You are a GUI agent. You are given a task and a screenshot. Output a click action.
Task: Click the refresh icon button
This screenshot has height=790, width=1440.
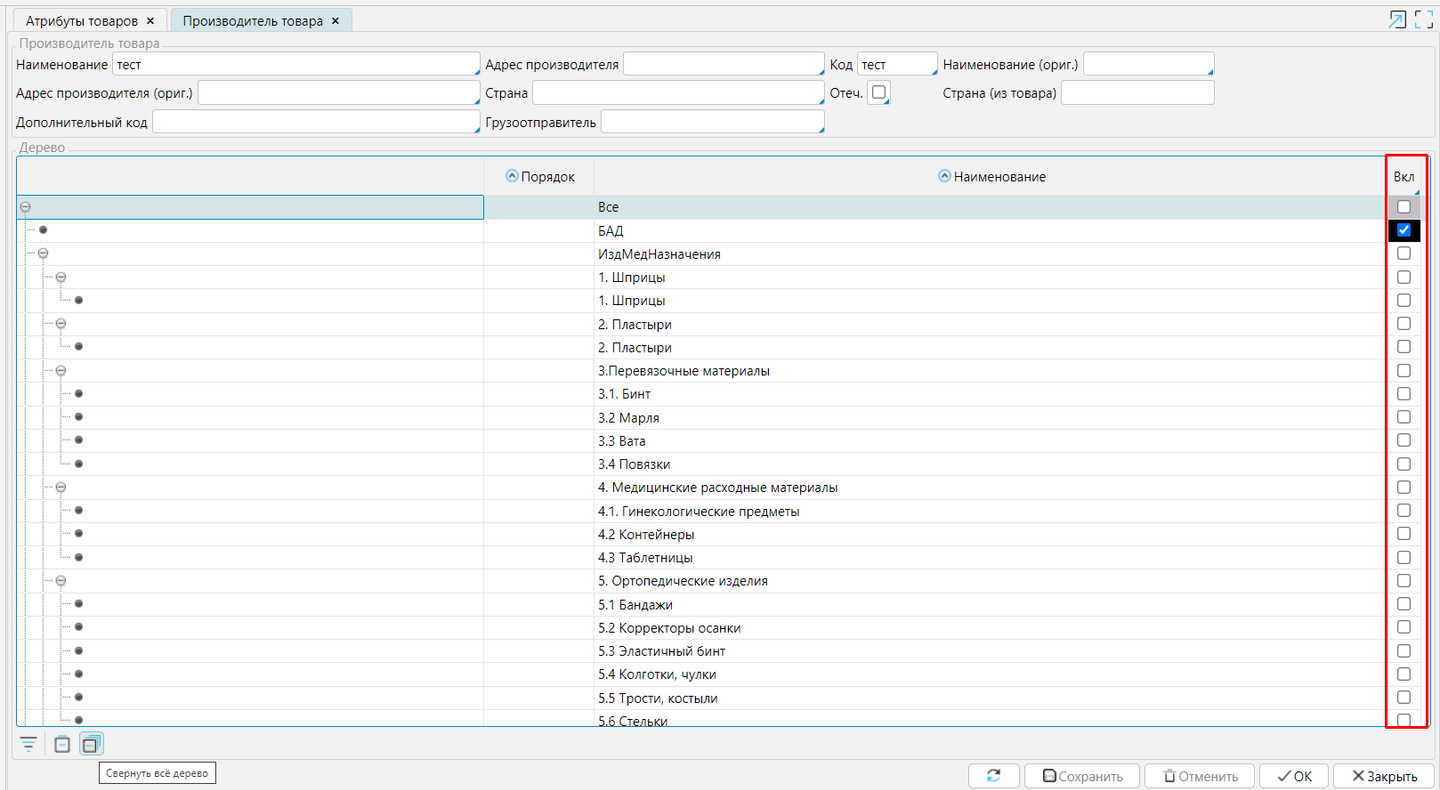coord(993,776)
